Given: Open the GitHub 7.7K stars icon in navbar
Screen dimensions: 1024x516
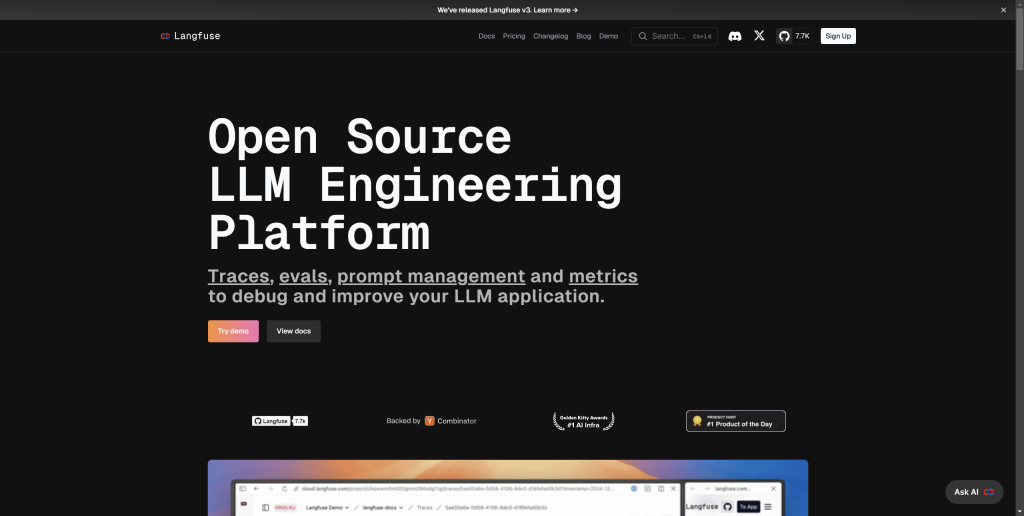Looking at the screenshot, I should (794, 36).
